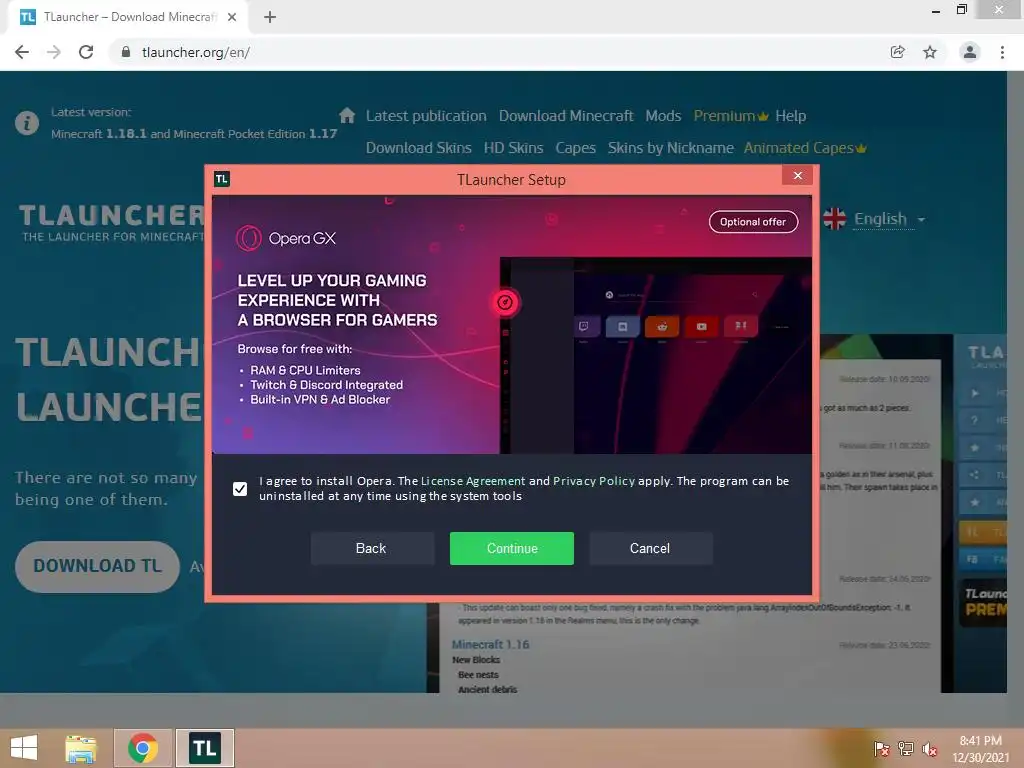1024x768 pixels.
Task: Click the TL icon in setup title bar
Action: [x=221, y=179]
